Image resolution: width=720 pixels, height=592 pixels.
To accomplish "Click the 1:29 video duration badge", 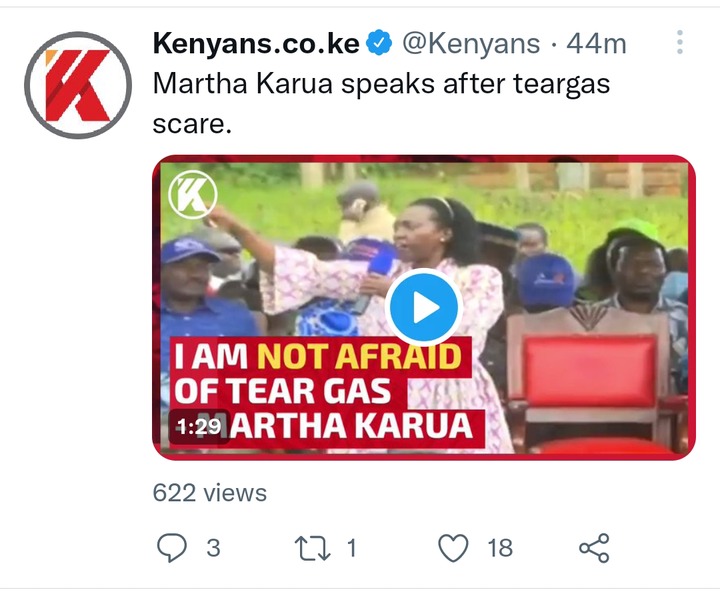I will pyautogui.click(x=199, y=427).
